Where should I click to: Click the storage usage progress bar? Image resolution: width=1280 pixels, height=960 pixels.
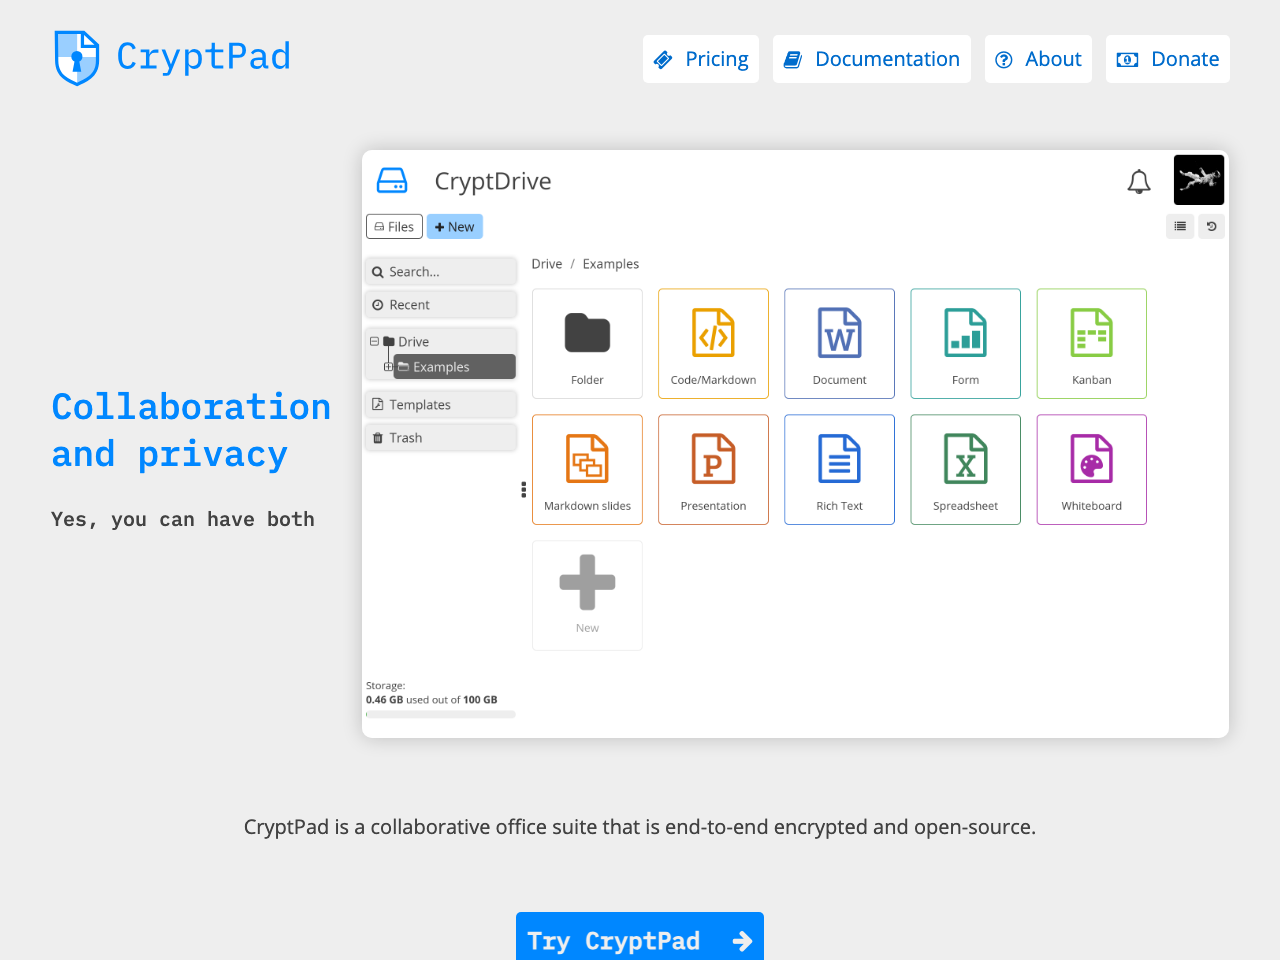(x=440, y=713)
